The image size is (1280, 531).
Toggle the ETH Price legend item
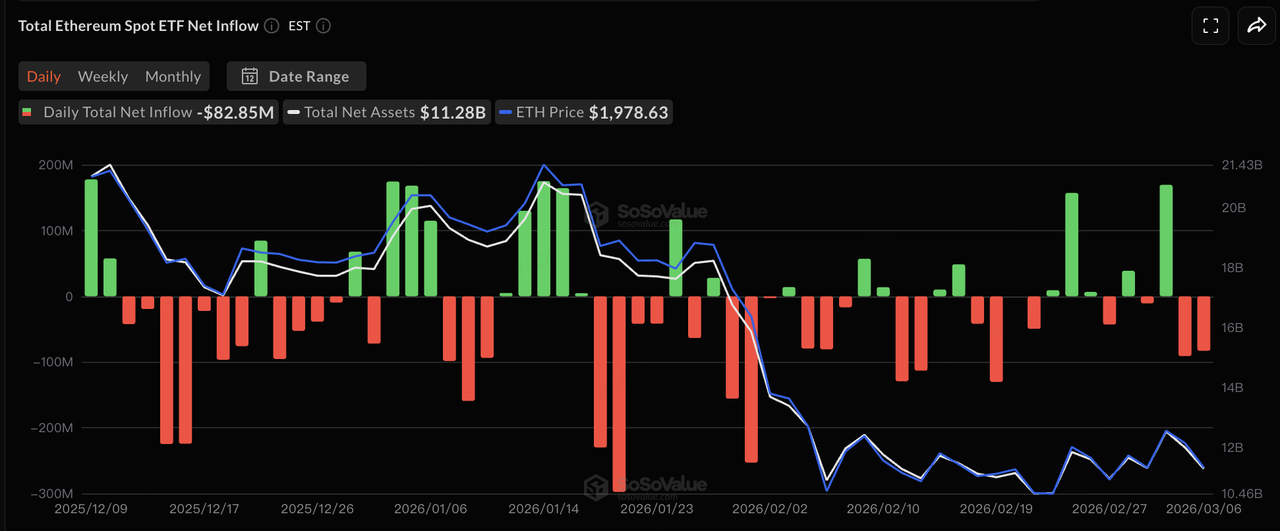tap(583, 112)
